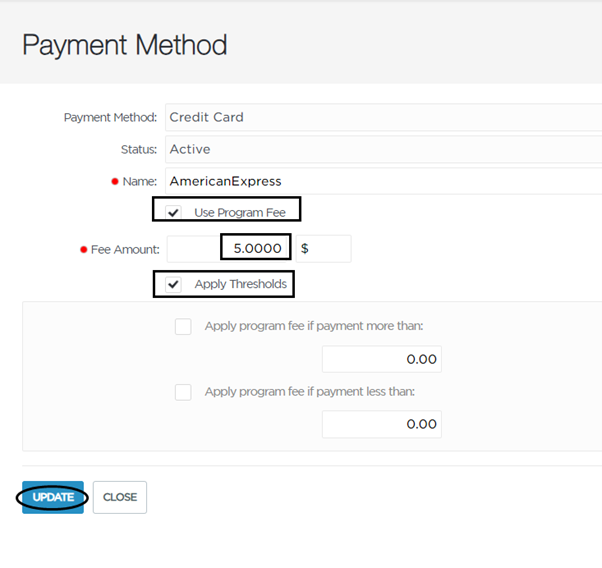
Task: Click the Payment Method page heading
Action: pos(125,45)
